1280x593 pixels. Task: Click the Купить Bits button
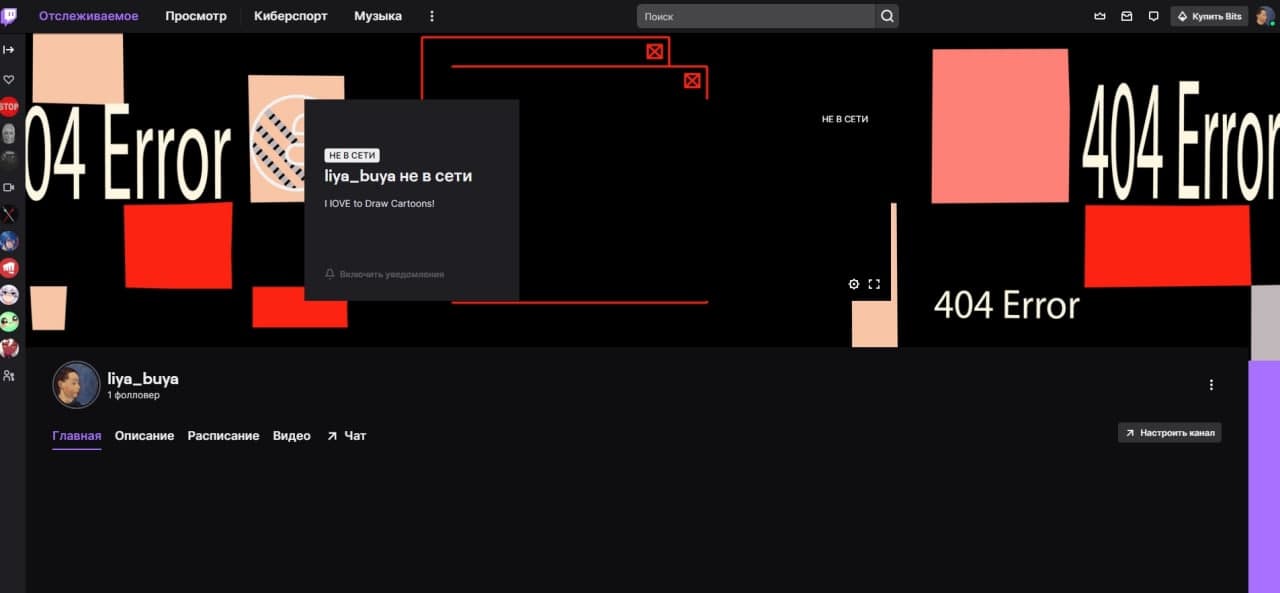point(1209,16)
